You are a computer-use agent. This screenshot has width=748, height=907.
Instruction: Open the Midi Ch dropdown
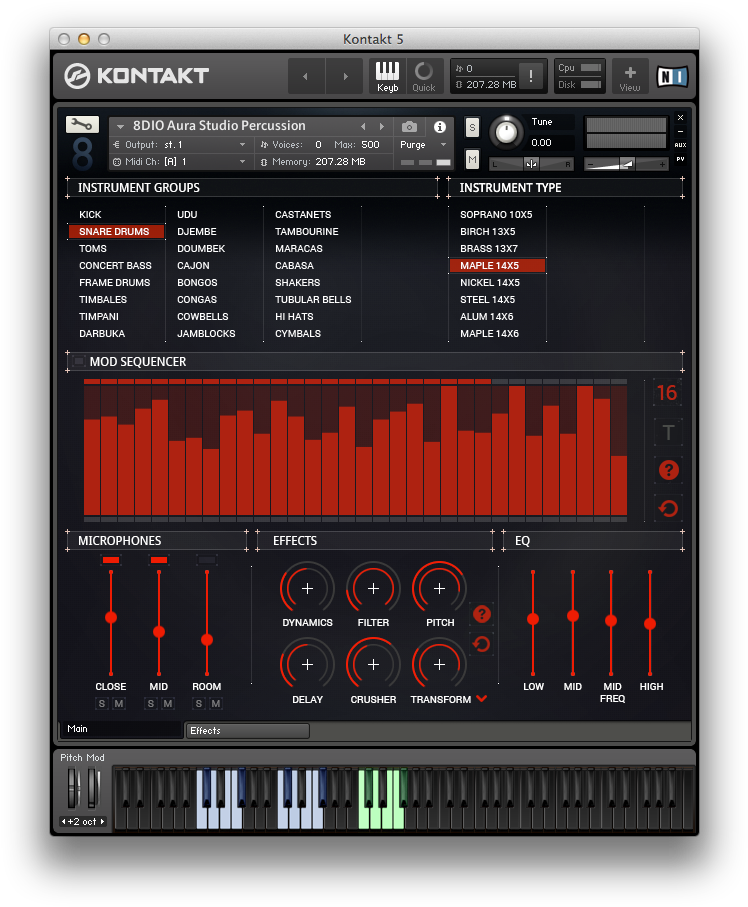[x=180, y=161]
